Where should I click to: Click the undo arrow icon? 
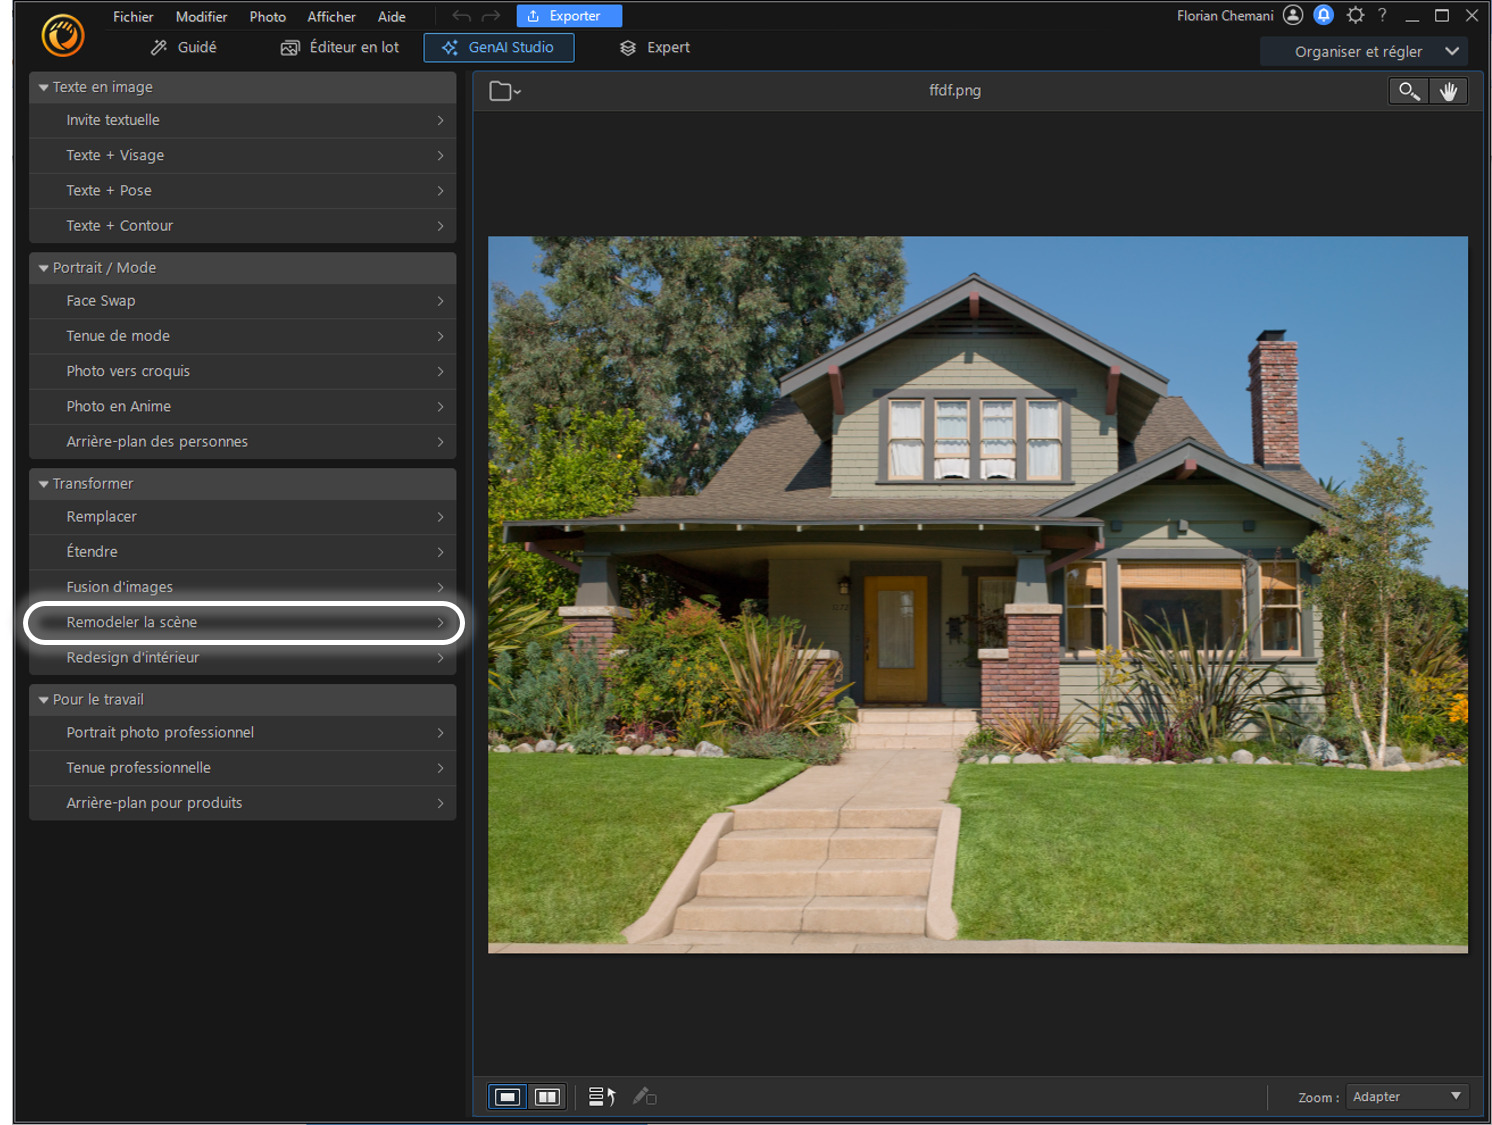coord(461,16)
